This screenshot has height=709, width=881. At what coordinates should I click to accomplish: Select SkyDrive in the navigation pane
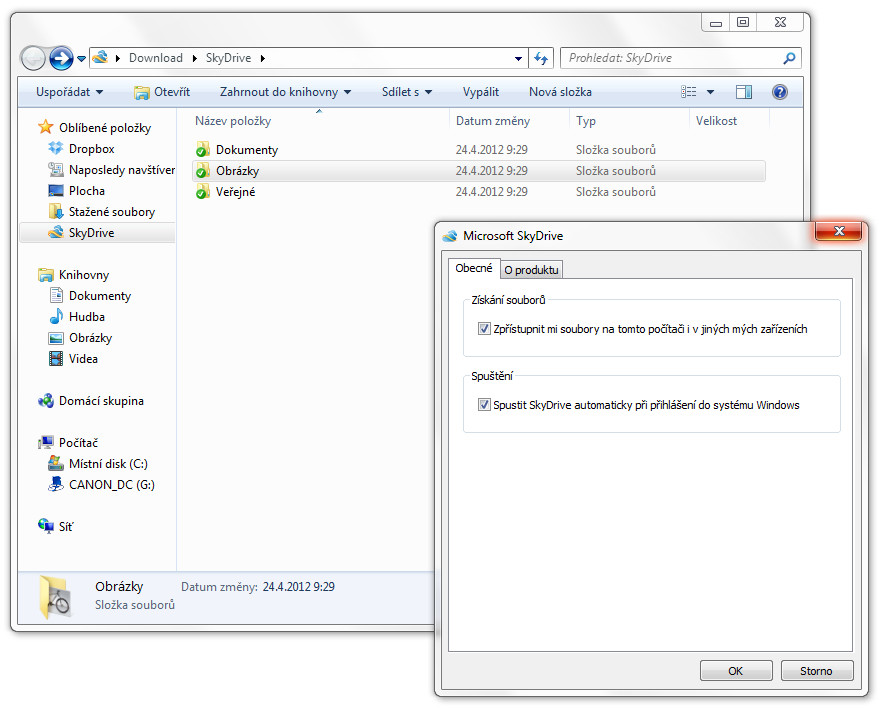[97, 233]
